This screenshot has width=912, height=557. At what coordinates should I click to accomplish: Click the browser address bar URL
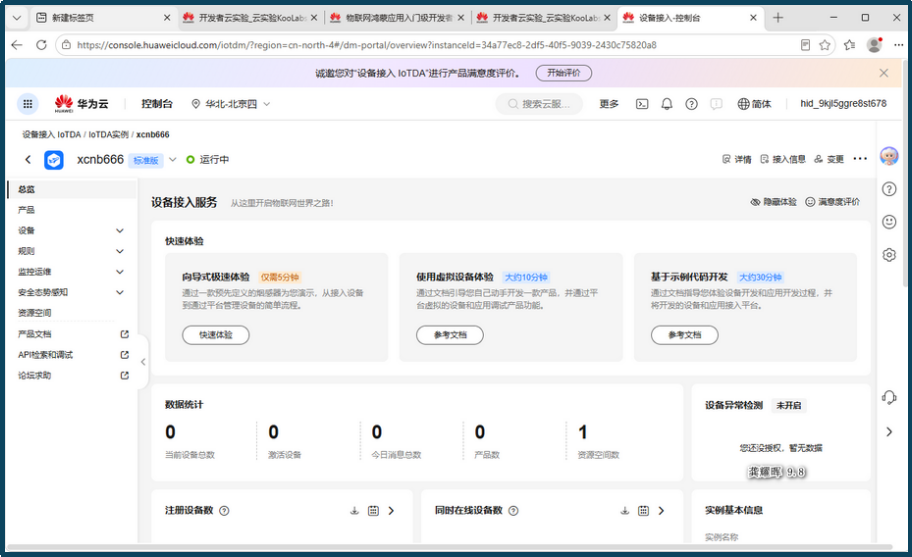coord(366,45)
